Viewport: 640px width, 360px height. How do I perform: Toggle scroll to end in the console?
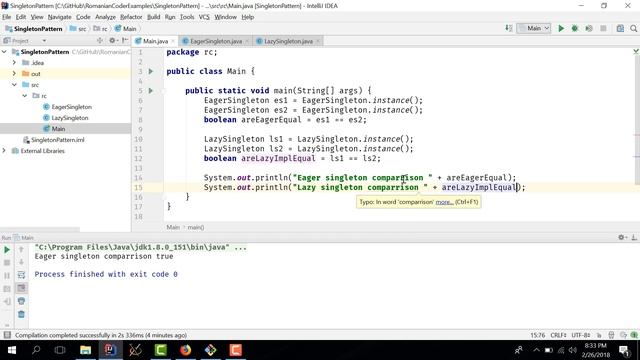click(x=21, y=288)
